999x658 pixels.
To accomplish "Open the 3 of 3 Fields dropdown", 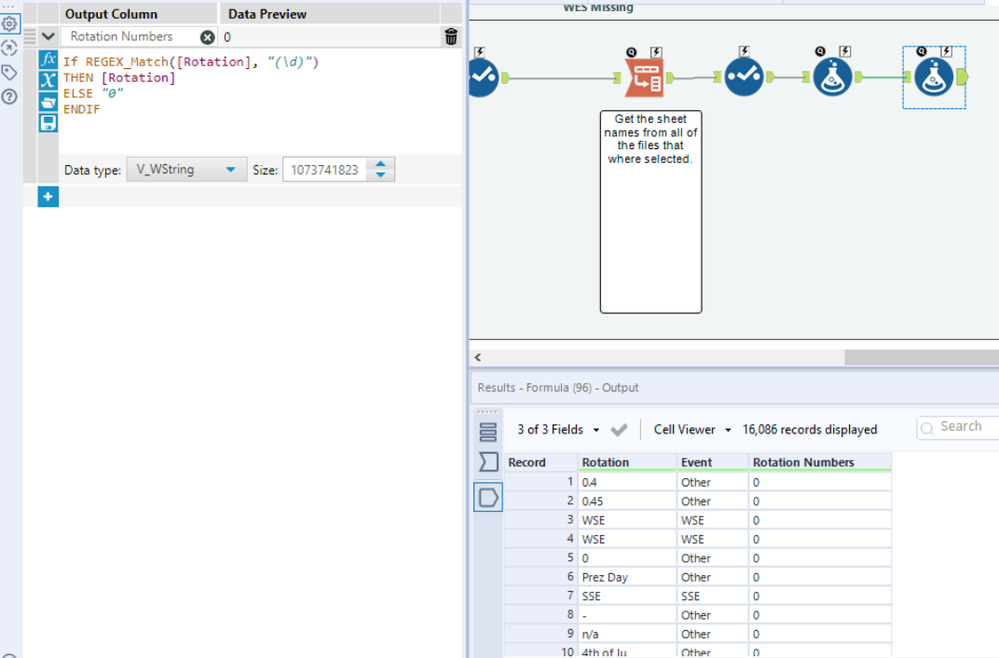I will point(558,430).
